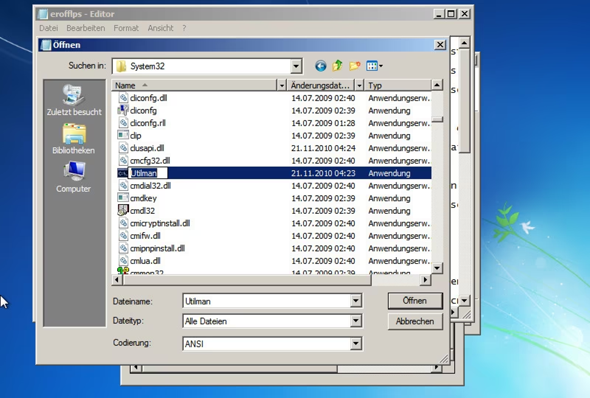This screenshot has width=590, height=398.
Task: Select the cliconfg.rll file icon
Action: click(x=123, y=123)
